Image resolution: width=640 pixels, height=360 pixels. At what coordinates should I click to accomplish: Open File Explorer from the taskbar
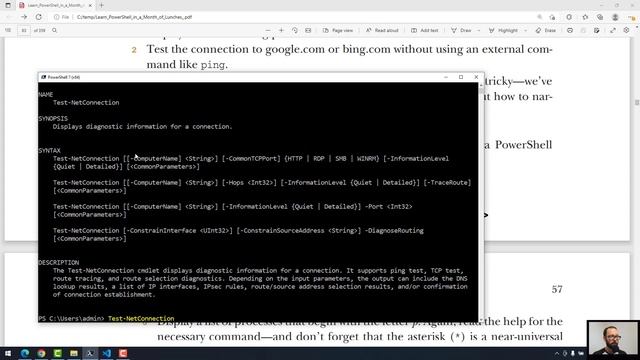point(74,353)
